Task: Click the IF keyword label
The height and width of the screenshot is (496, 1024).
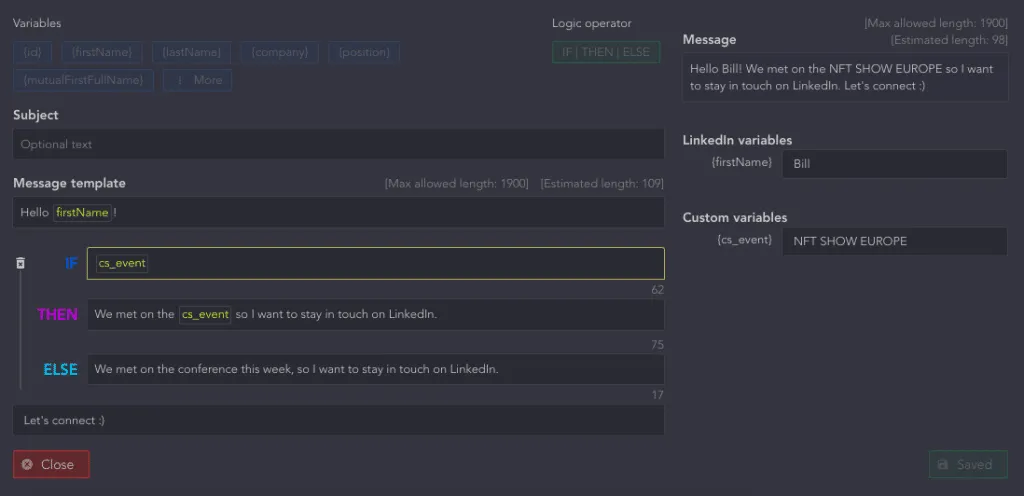Action: tap(71, 264)
